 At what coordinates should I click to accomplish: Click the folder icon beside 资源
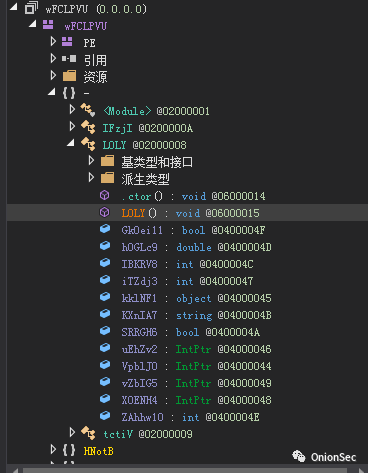click(x=69, y=76)
